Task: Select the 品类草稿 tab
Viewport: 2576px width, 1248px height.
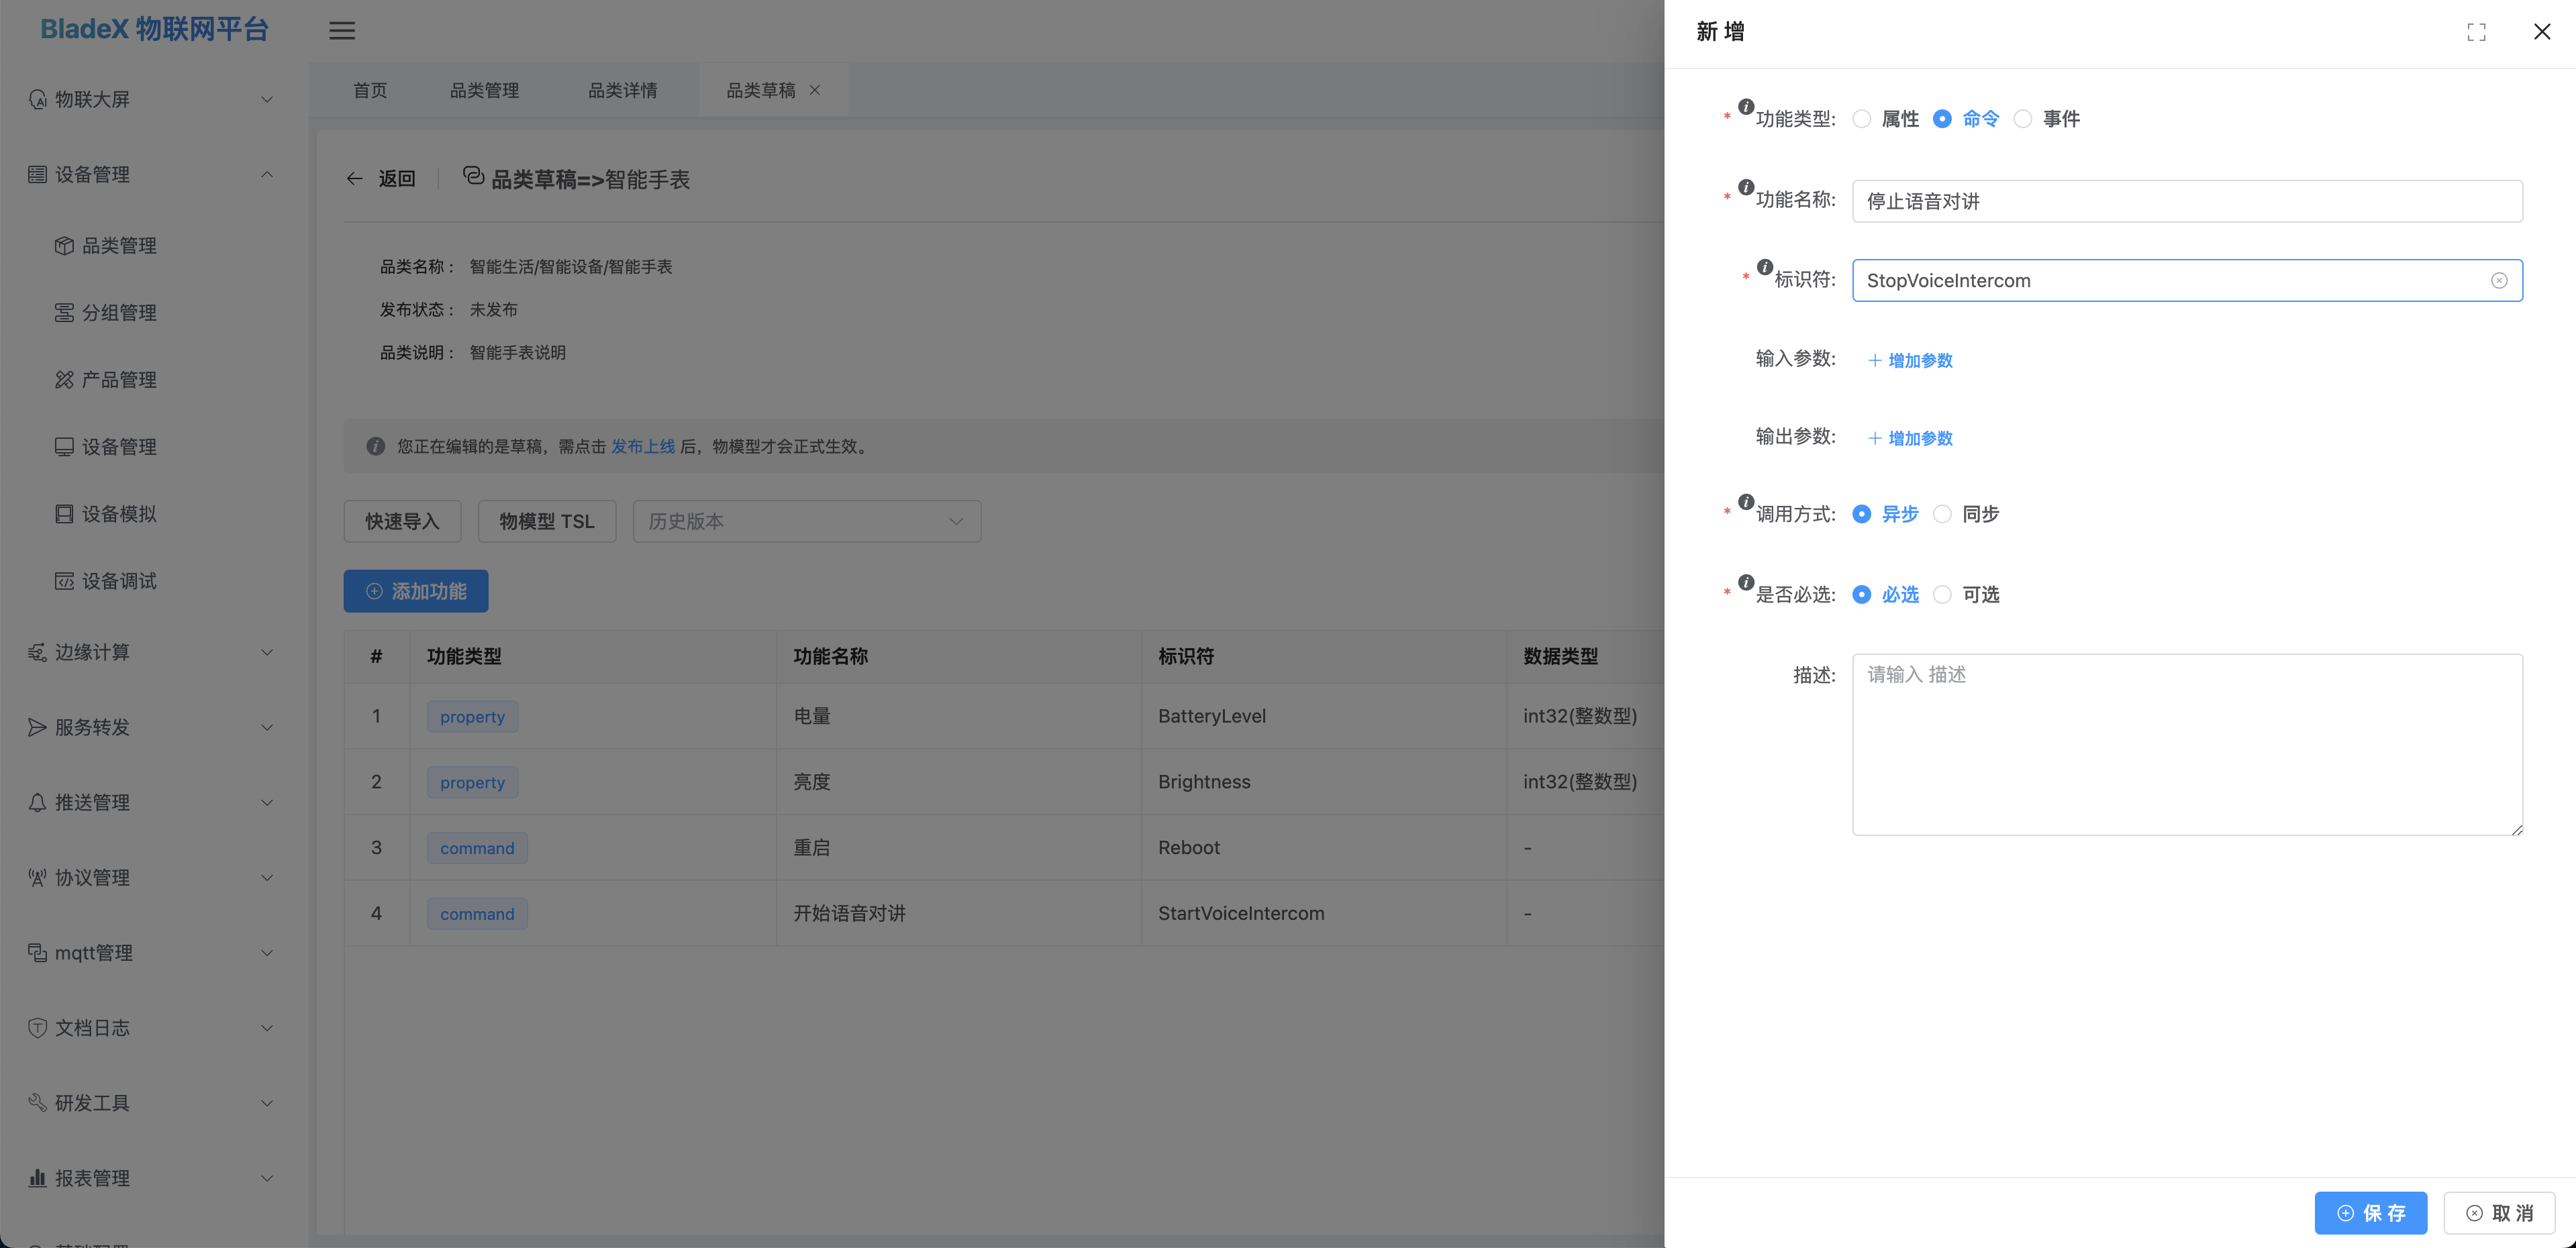Action: (761, 90)
